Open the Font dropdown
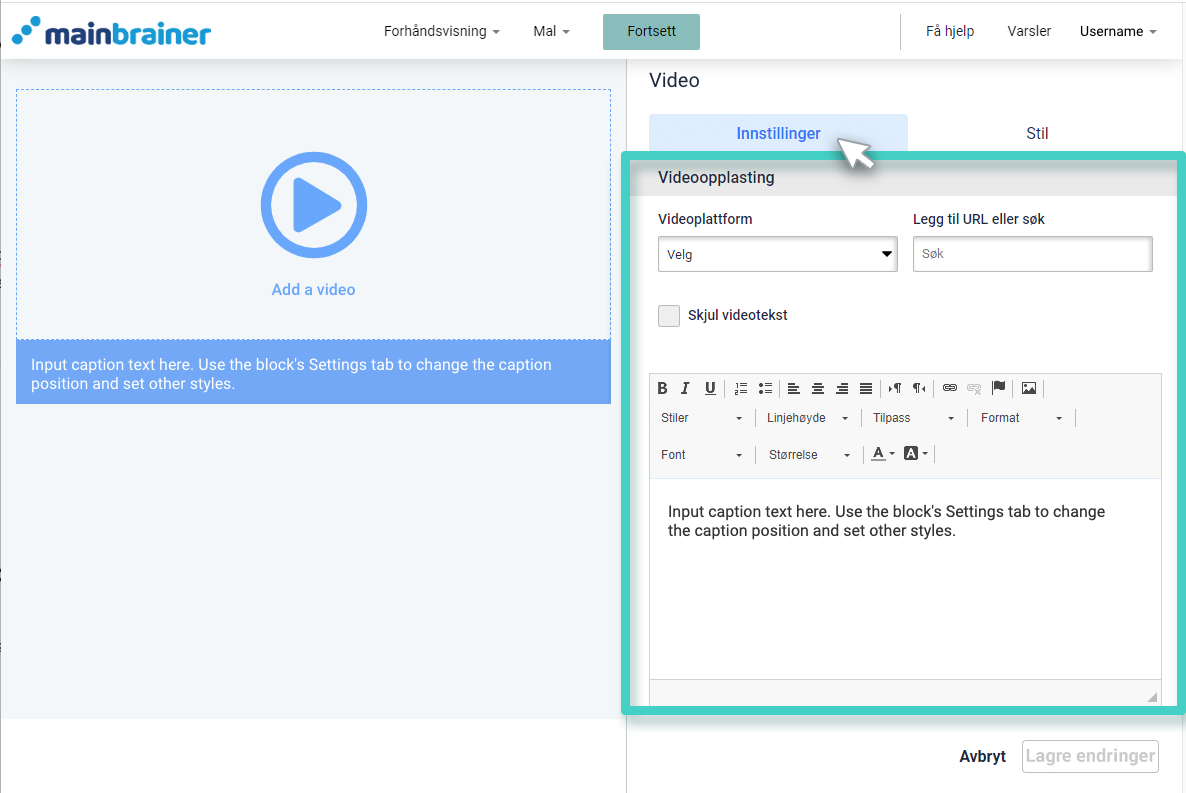1186x793 pixels. [702, 455]
